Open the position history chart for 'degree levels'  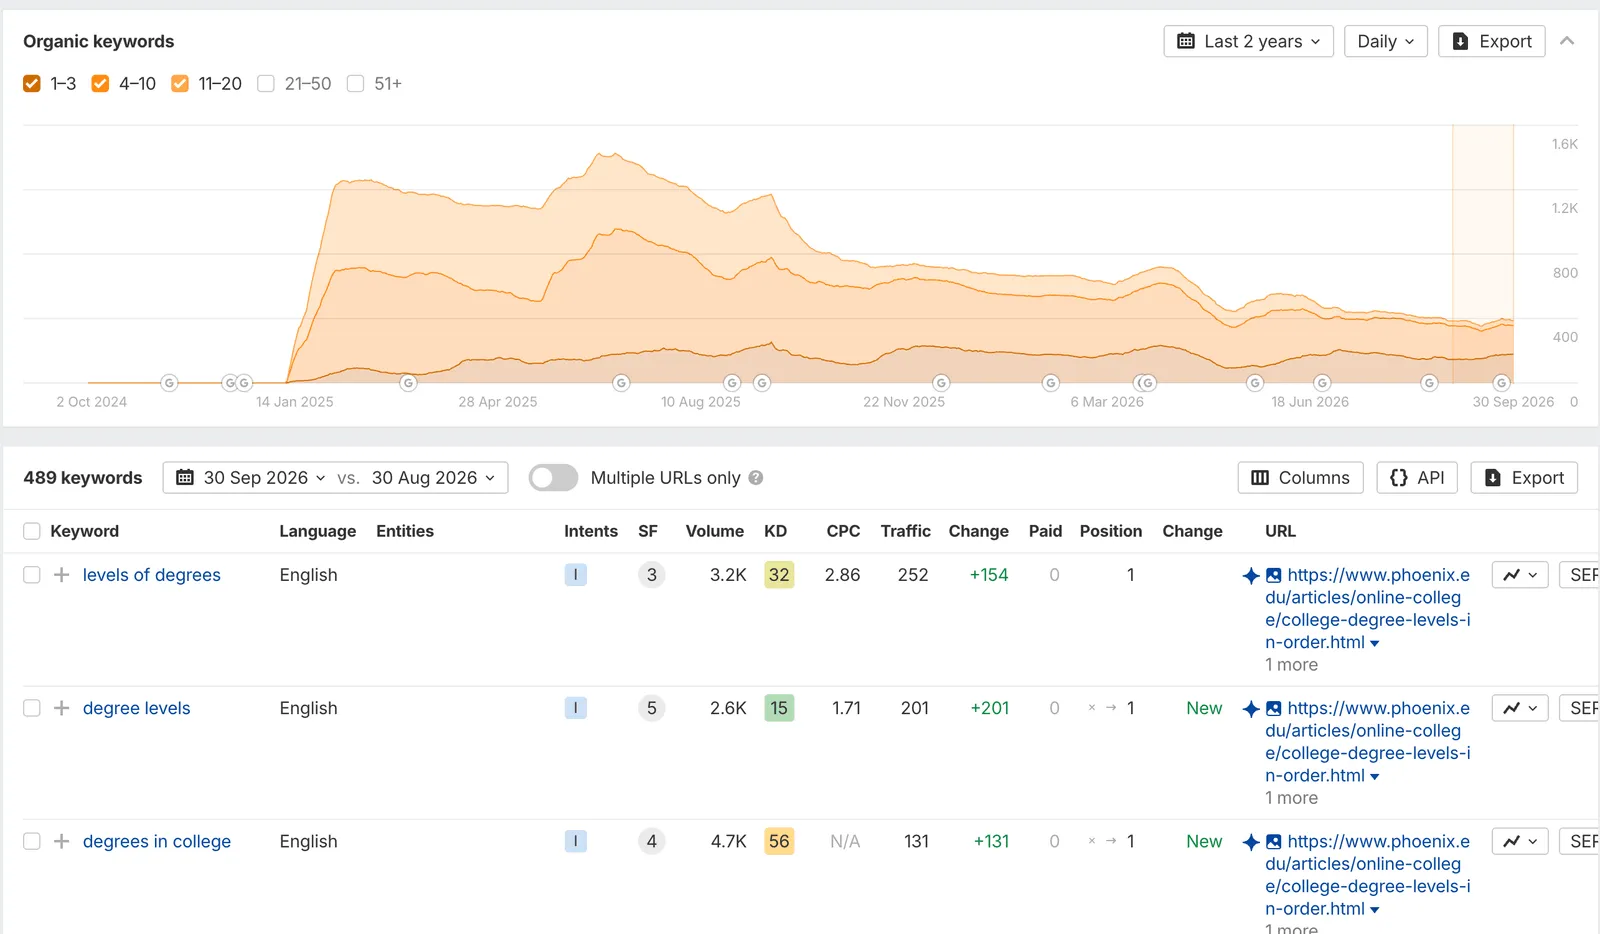1520,708
